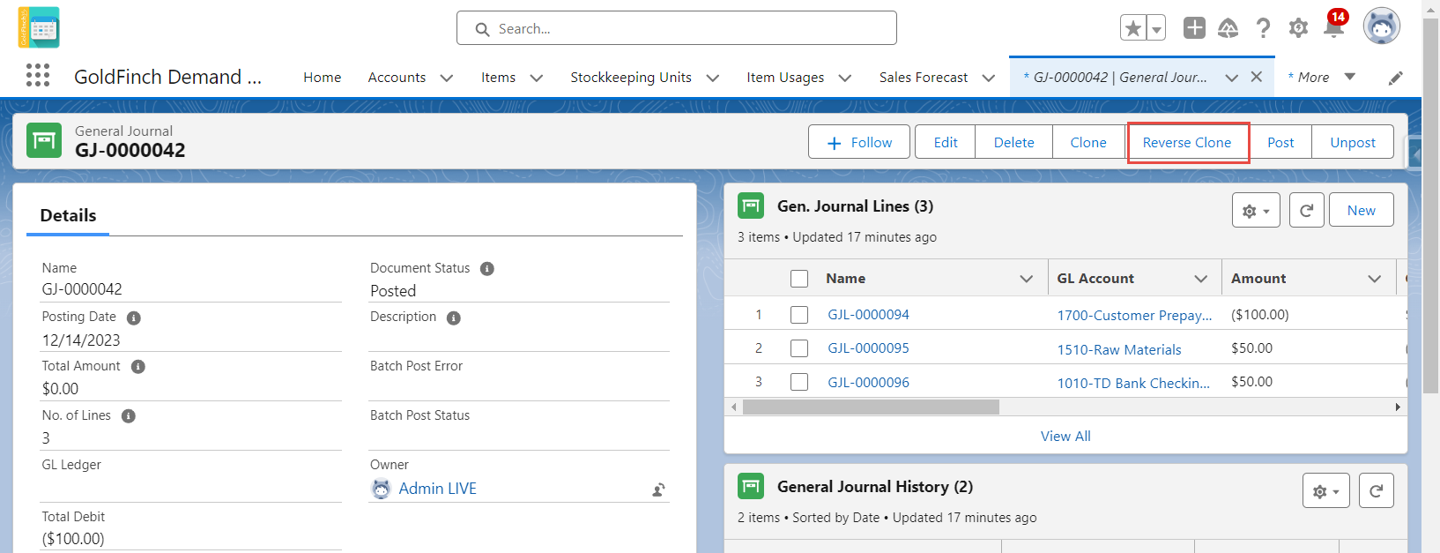Open the Item Usages tab
1440x553 pixels.
click(785, 77)
